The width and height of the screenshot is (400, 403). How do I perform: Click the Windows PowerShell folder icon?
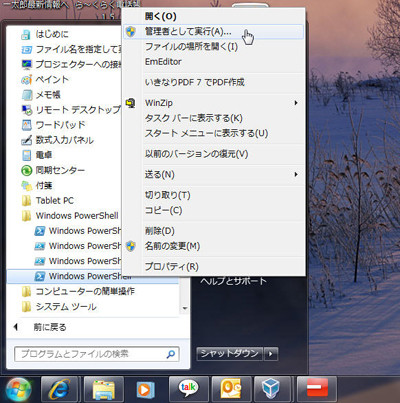[x=26, y=216]
